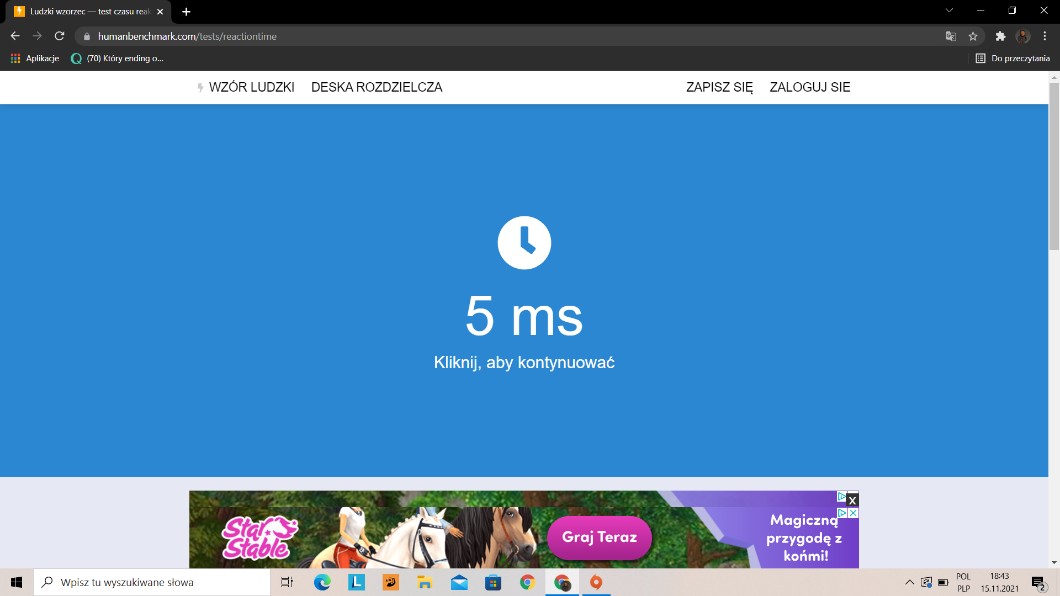Viewport: 1060px width, 596px height.
Task: Open File Explorer from the taskbar
Action: tap(424, 582)
